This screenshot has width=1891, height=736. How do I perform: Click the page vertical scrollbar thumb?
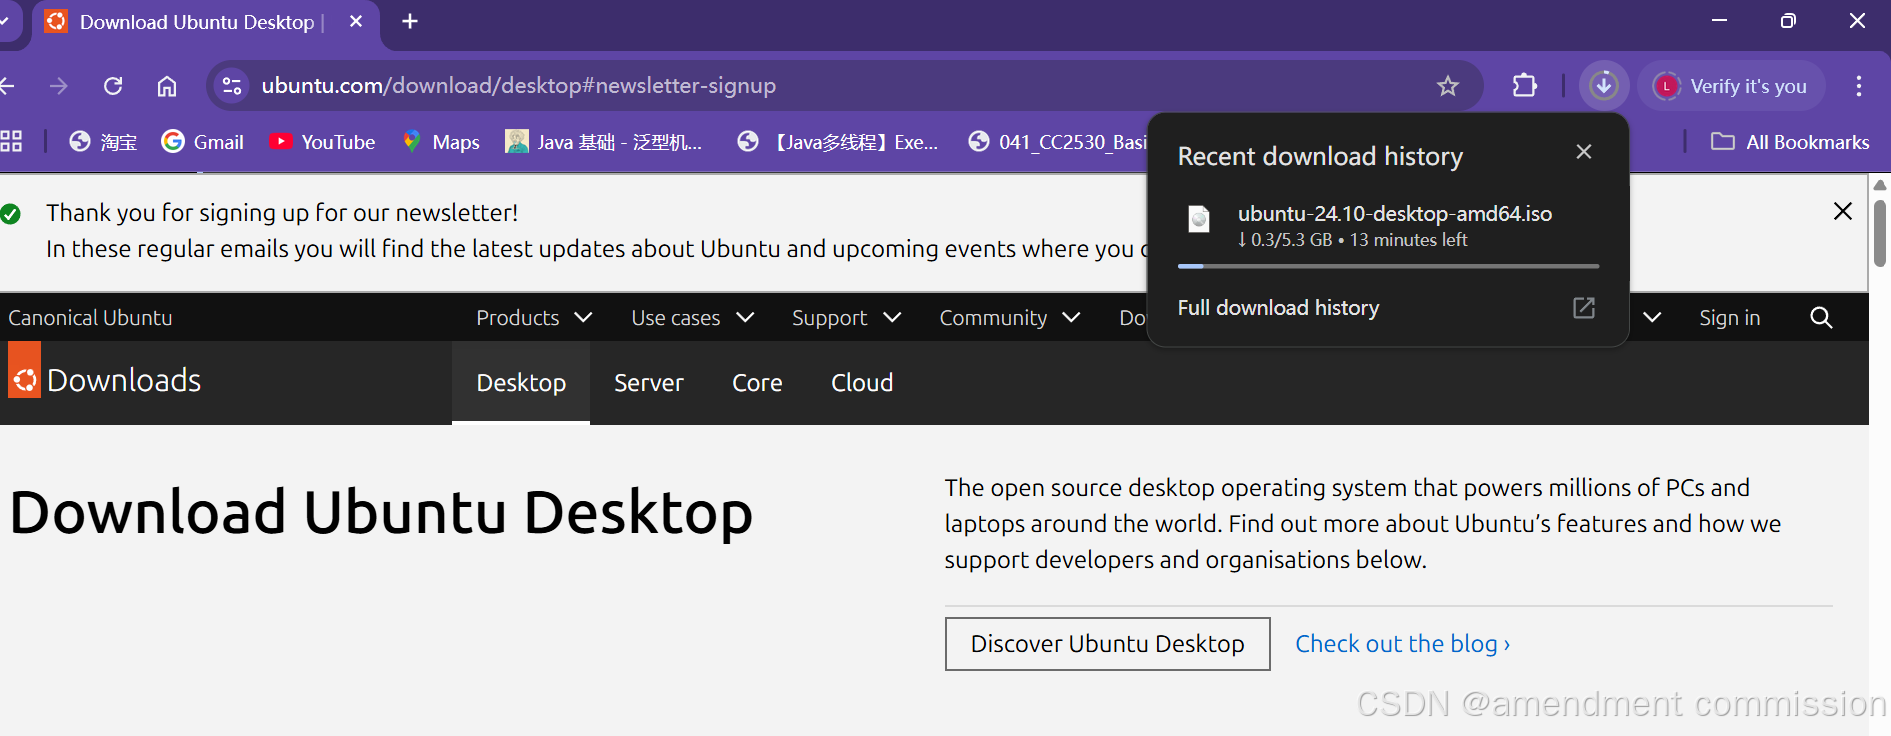tap(1880, 232)
